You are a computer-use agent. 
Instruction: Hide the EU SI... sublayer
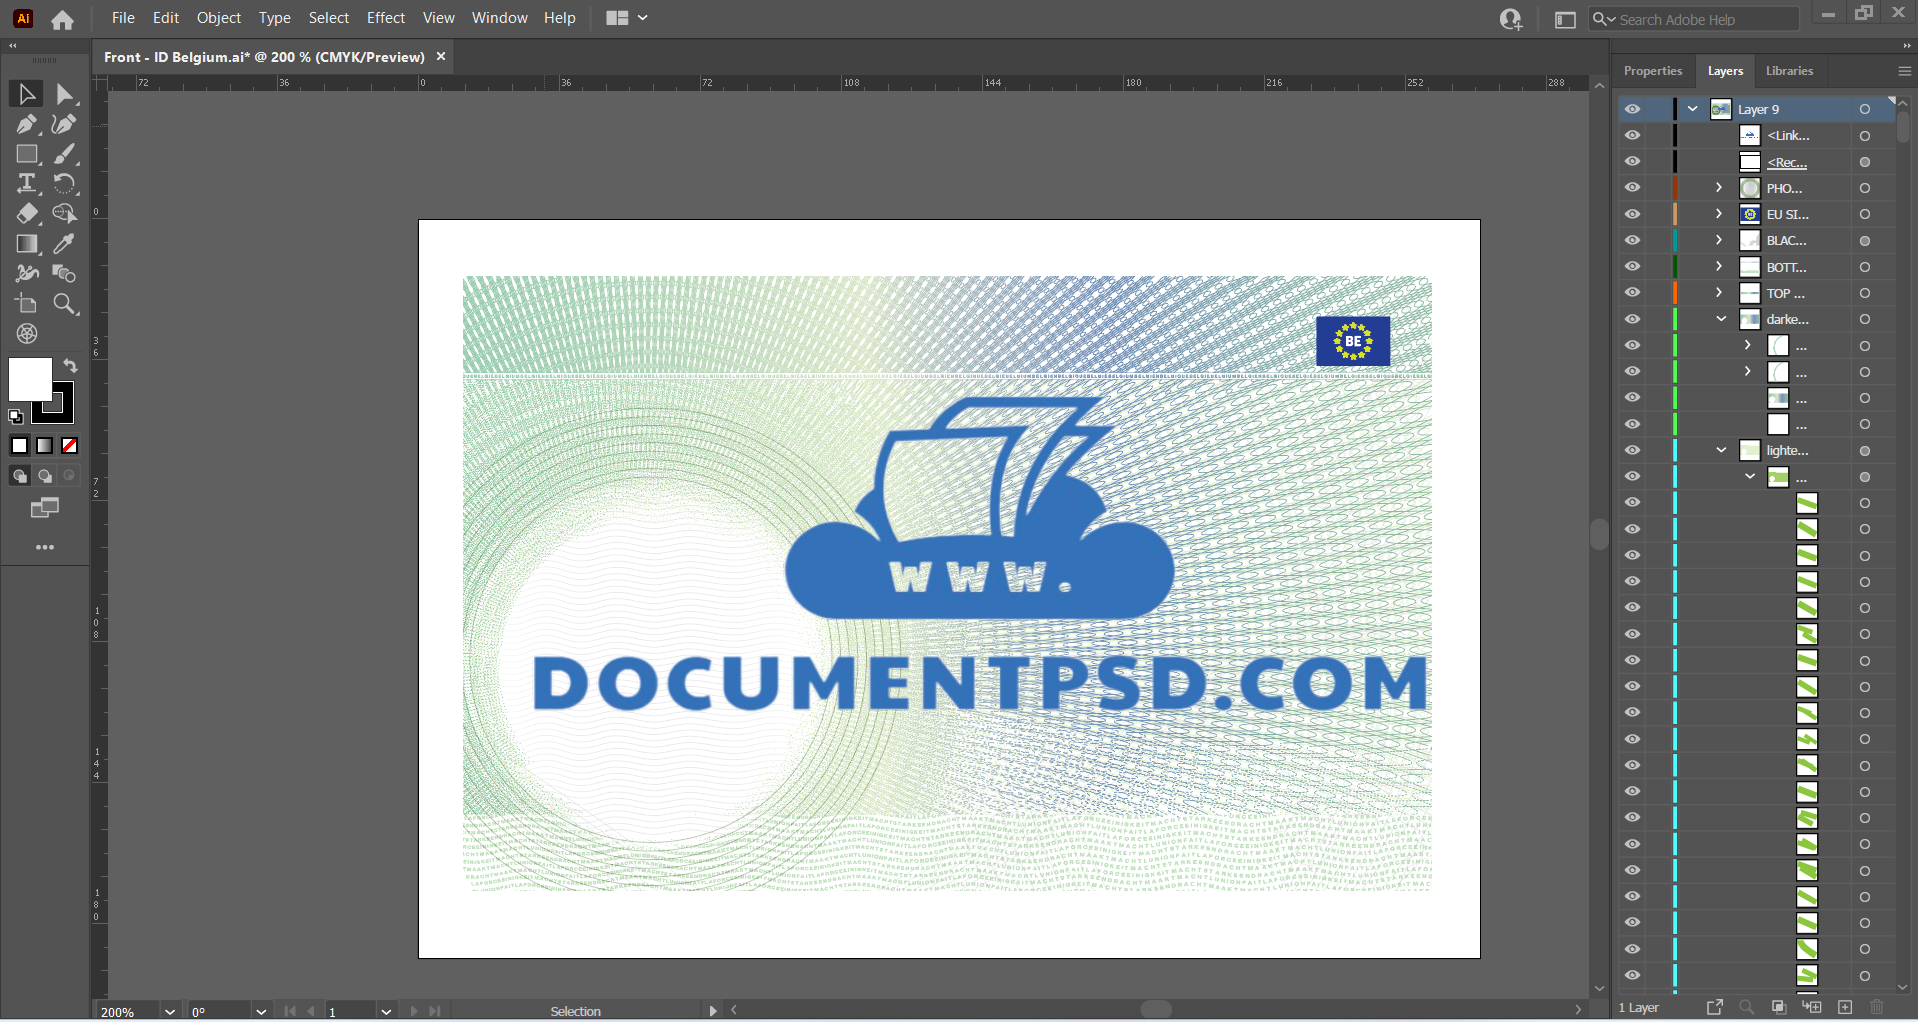(1632, 214)
